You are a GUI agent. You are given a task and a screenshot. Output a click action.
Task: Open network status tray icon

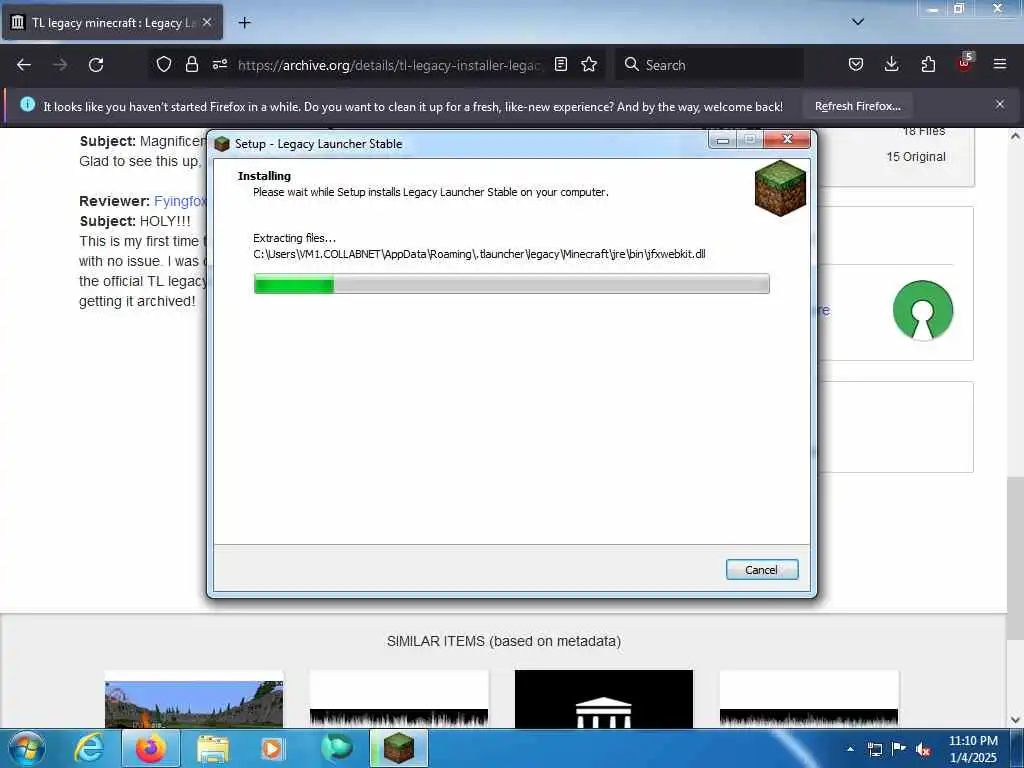click(874, 749)
